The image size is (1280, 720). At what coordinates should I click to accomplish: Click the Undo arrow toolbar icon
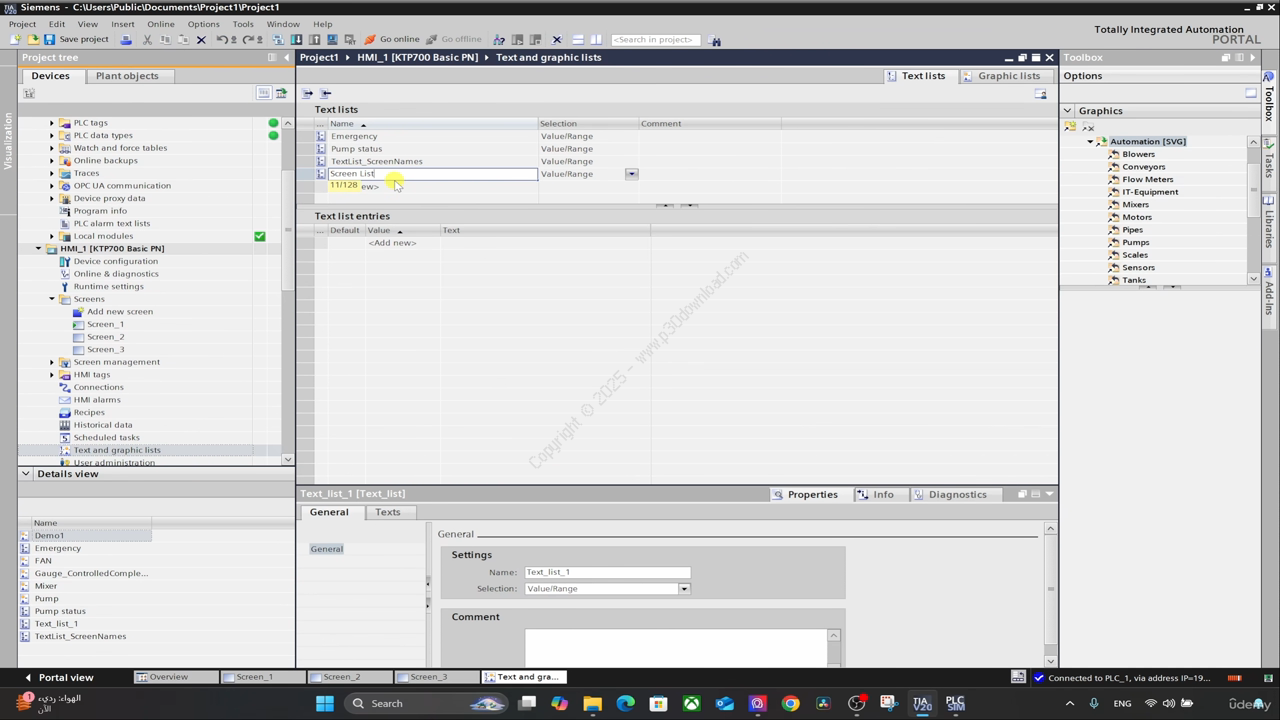pos(222,40)
